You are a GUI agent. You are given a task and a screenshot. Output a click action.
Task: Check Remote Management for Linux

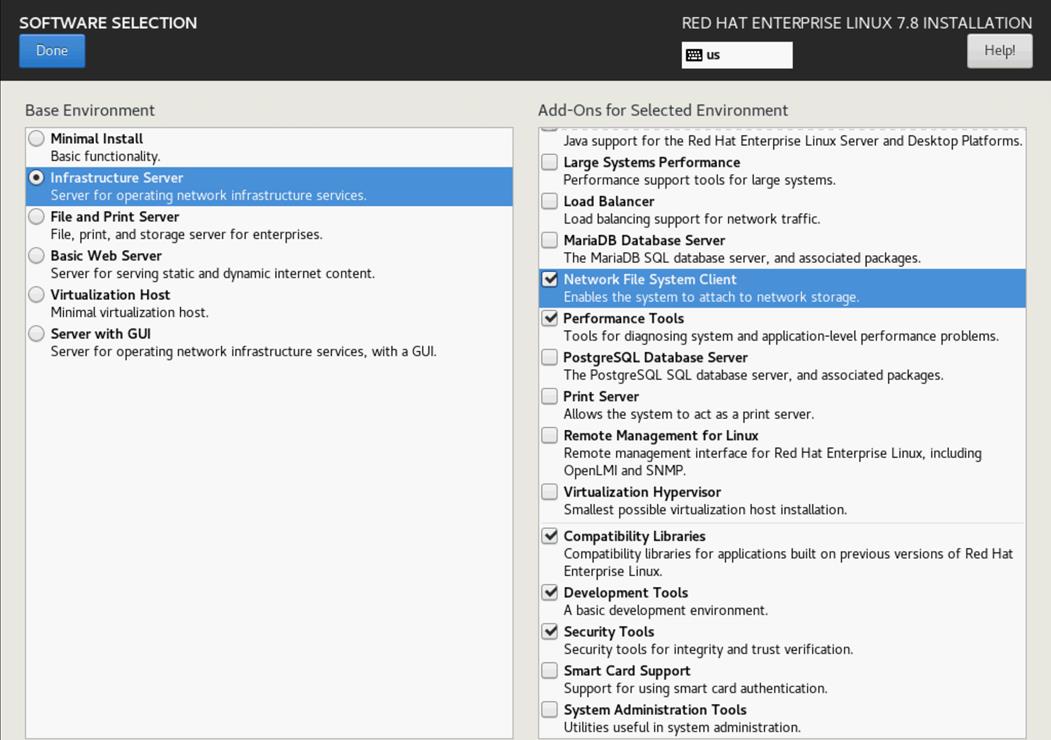(x=549, y=435)
